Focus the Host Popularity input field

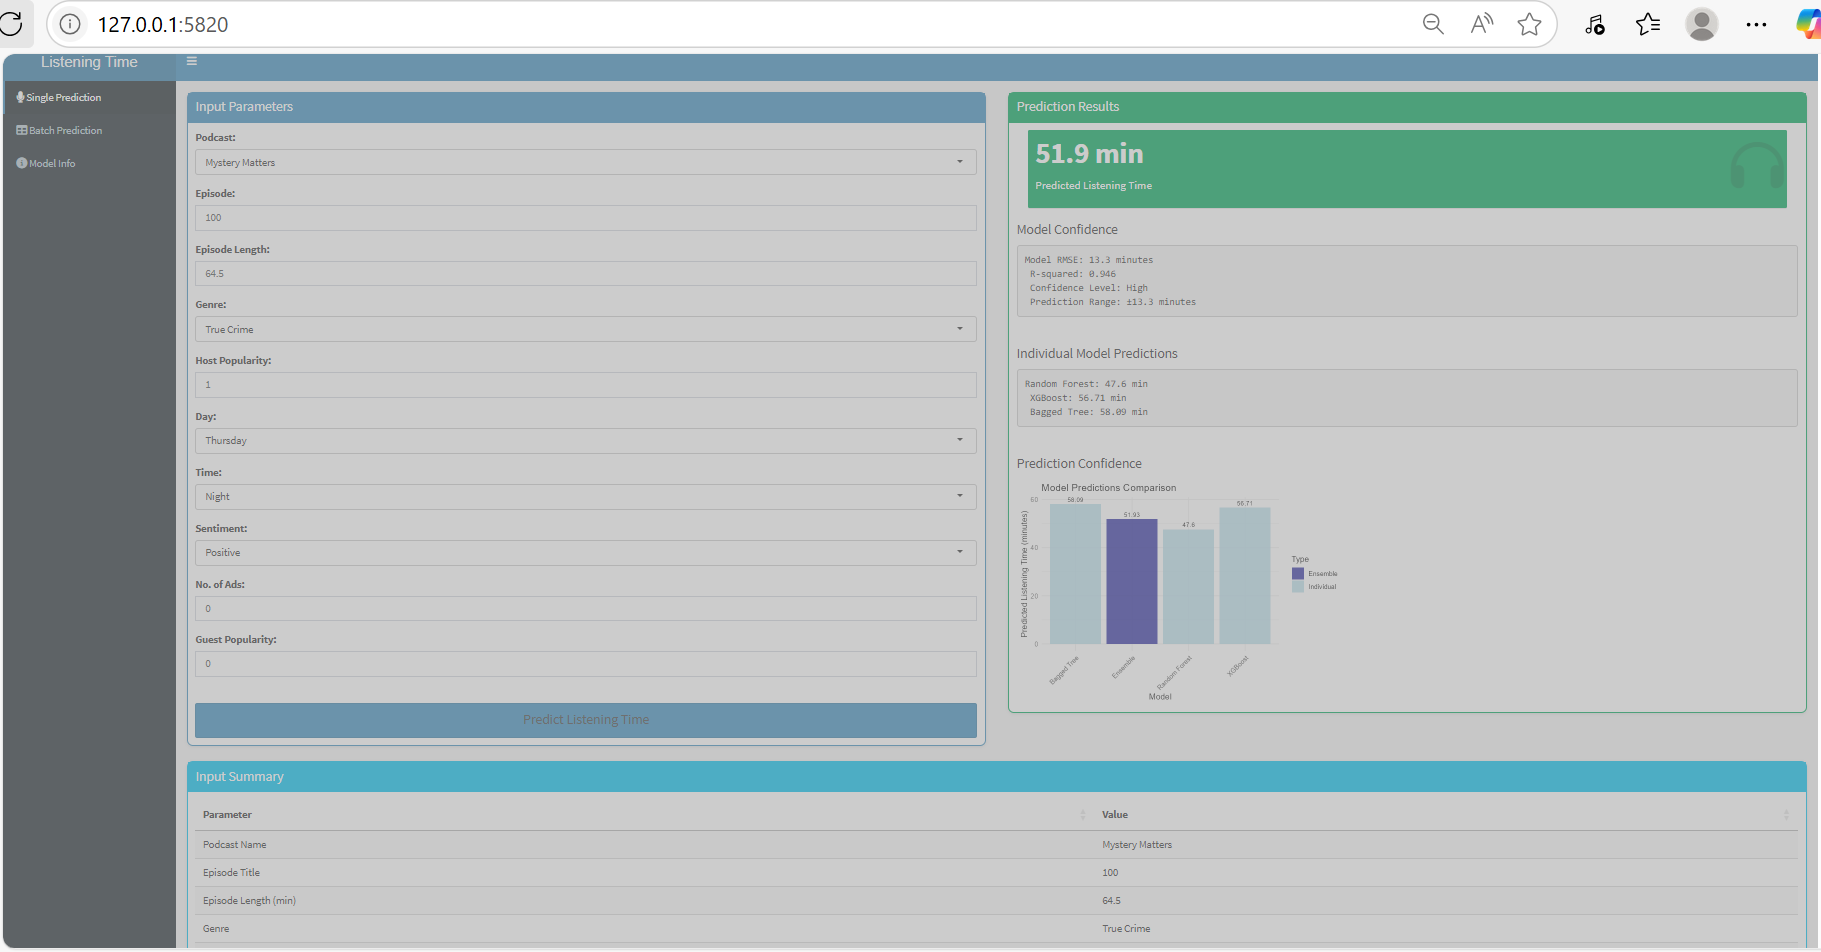pos(585,384)
